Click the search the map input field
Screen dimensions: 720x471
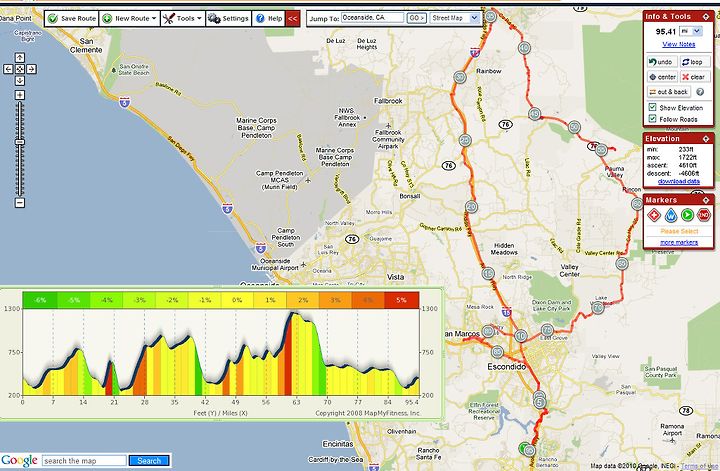pos(84,460)
